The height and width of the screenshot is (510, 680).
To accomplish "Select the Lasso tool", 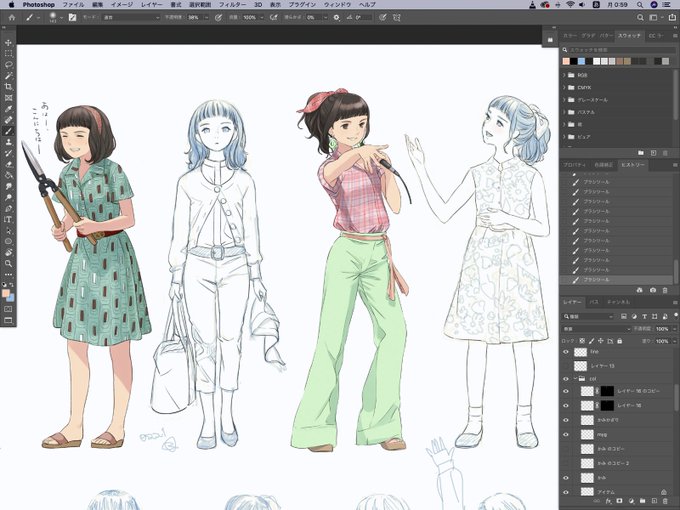I will point(8,65).
